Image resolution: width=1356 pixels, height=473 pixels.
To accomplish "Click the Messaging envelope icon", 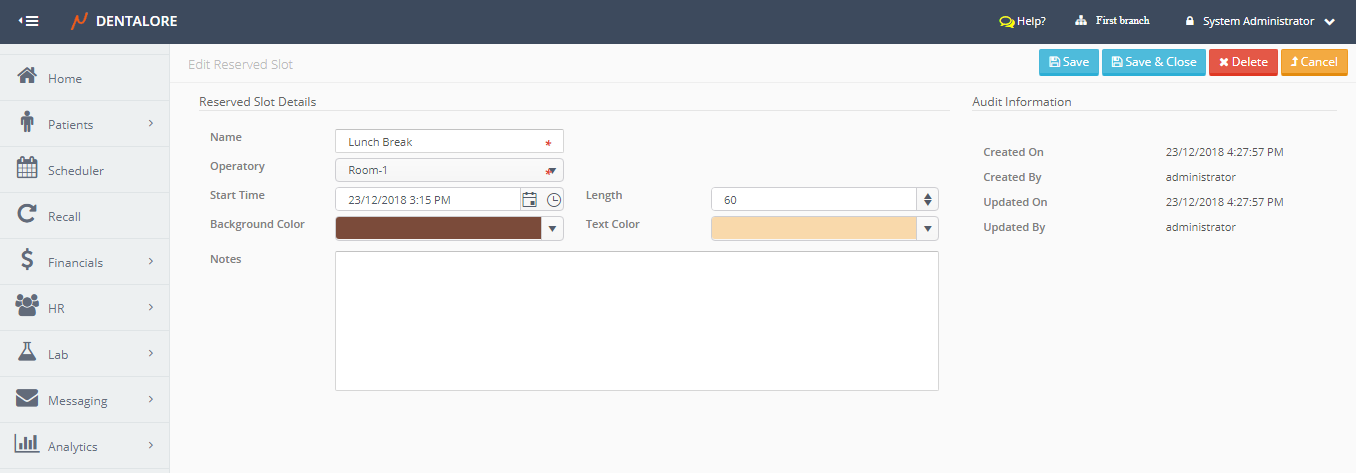I will [28, 400].
